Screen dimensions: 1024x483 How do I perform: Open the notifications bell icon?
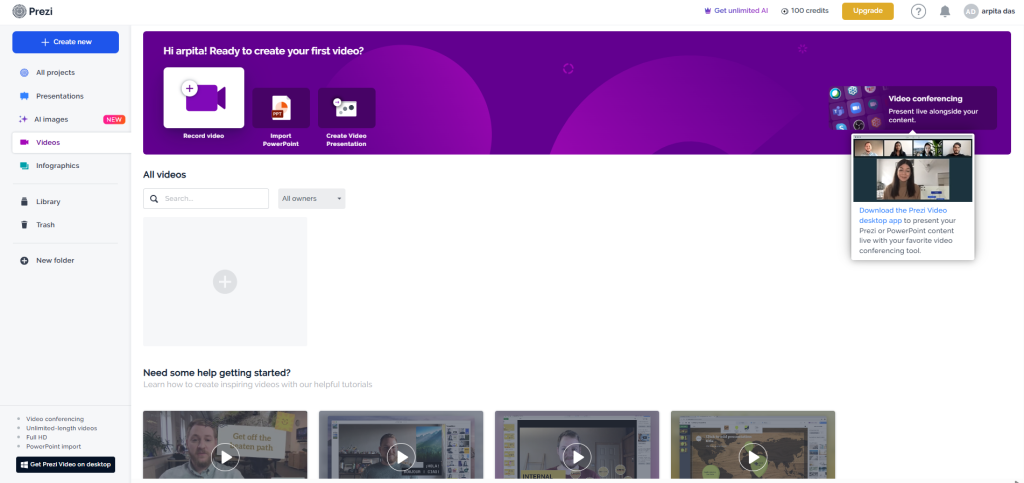pyautogui.click(x=945, y=11)
